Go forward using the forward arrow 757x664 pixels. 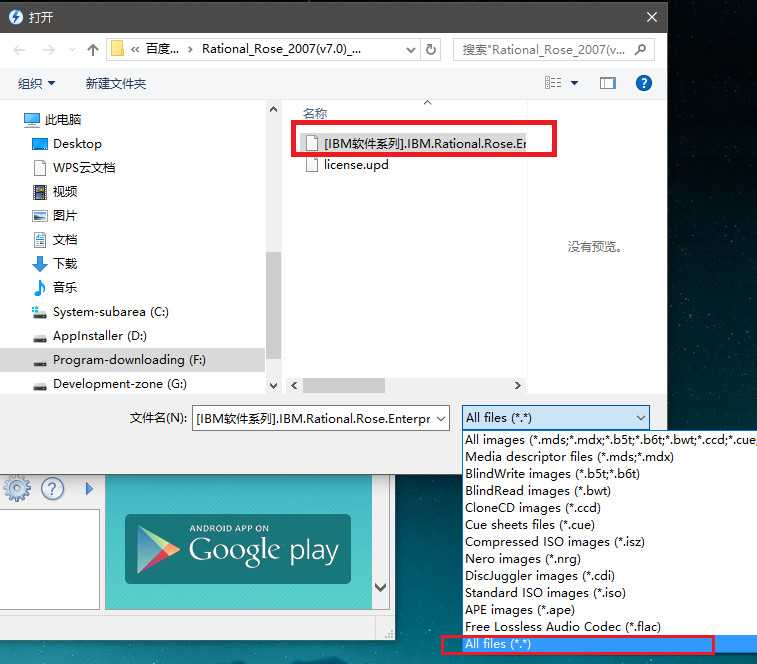pos(48,50)
